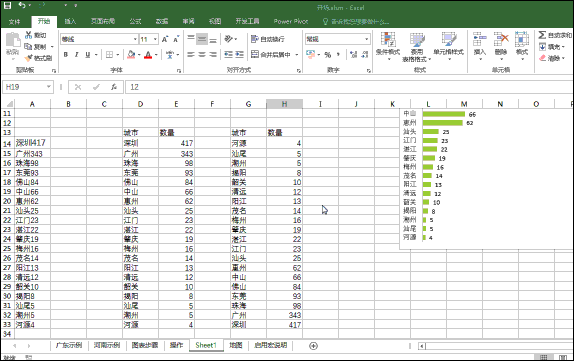Image resolution: width=574 pixels, height=361 pixels.
Task: Toggle Underline formatting
Action: click(x=87, y=55)
